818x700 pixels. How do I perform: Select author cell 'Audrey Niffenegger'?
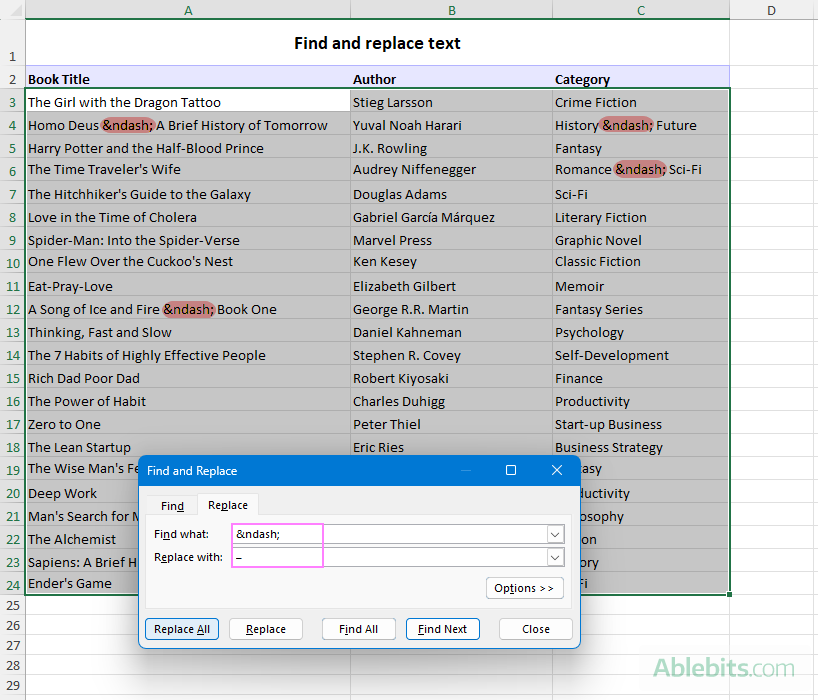click(452, 170)
